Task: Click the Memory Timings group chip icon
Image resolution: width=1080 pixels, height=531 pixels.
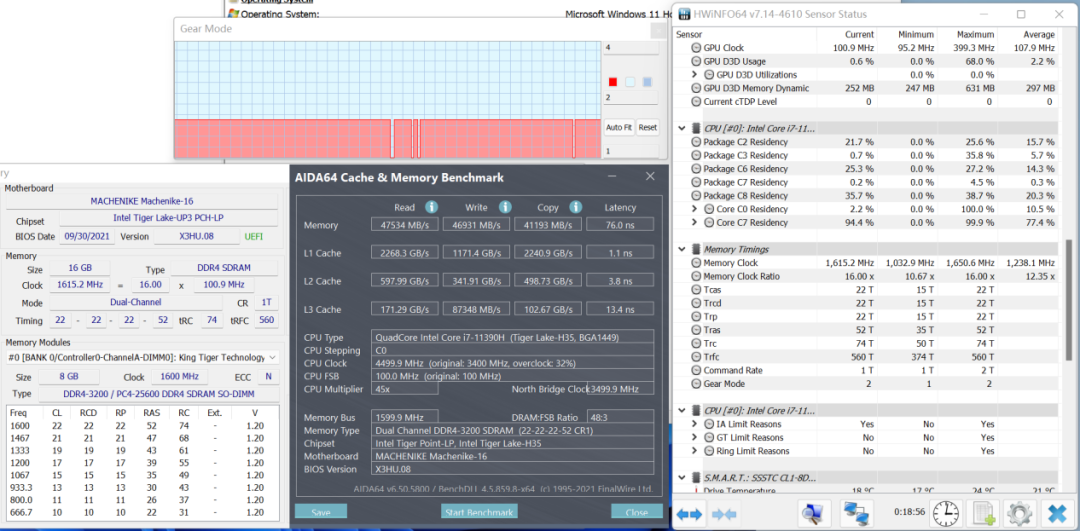Action: click(x=695, y=249)
